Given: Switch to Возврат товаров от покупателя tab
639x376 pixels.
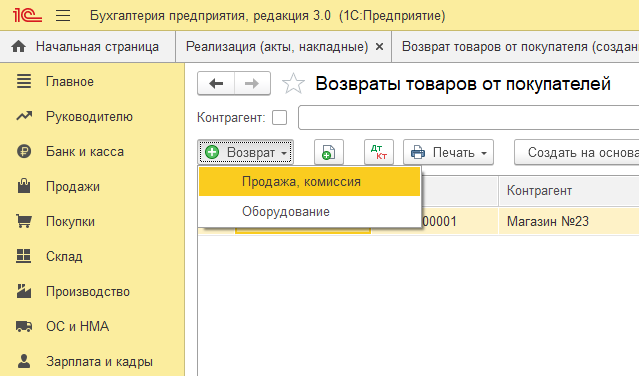Looking at the screenshot, I should point(516,47).
